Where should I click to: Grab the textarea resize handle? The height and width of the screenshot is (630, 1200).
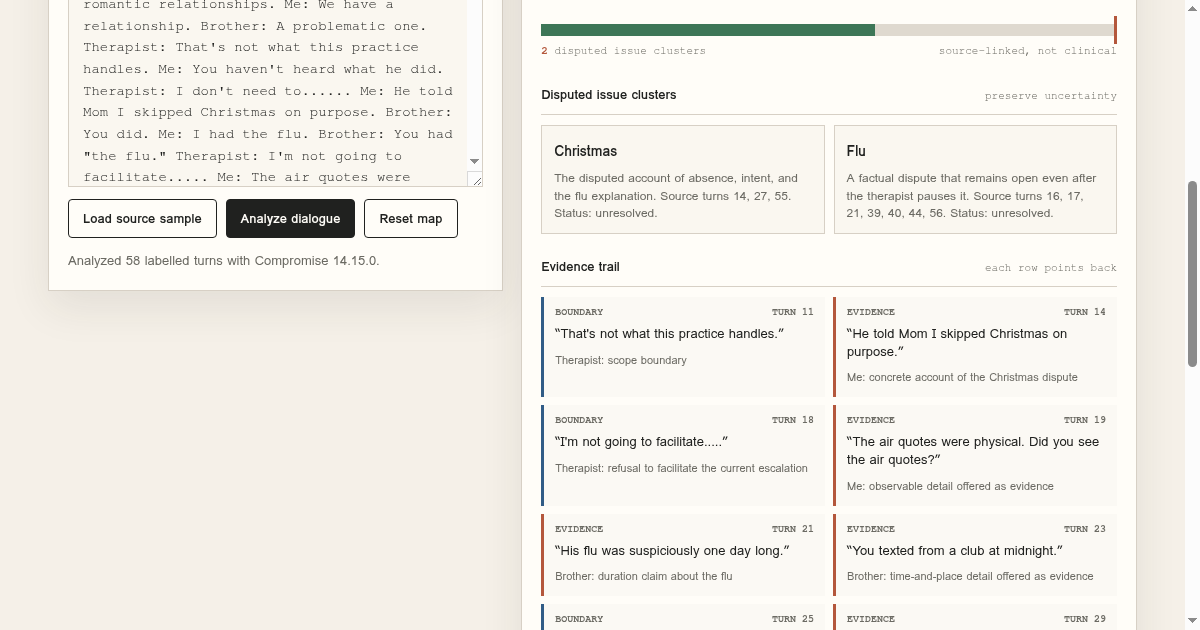(x=476, y=180)
